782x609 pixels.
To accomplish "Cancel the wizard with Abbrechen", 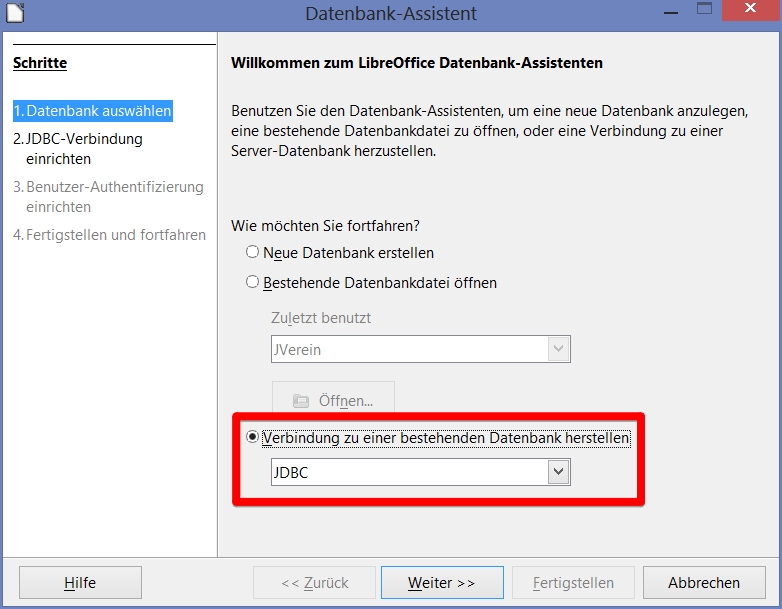I will (x=704, y=582).
